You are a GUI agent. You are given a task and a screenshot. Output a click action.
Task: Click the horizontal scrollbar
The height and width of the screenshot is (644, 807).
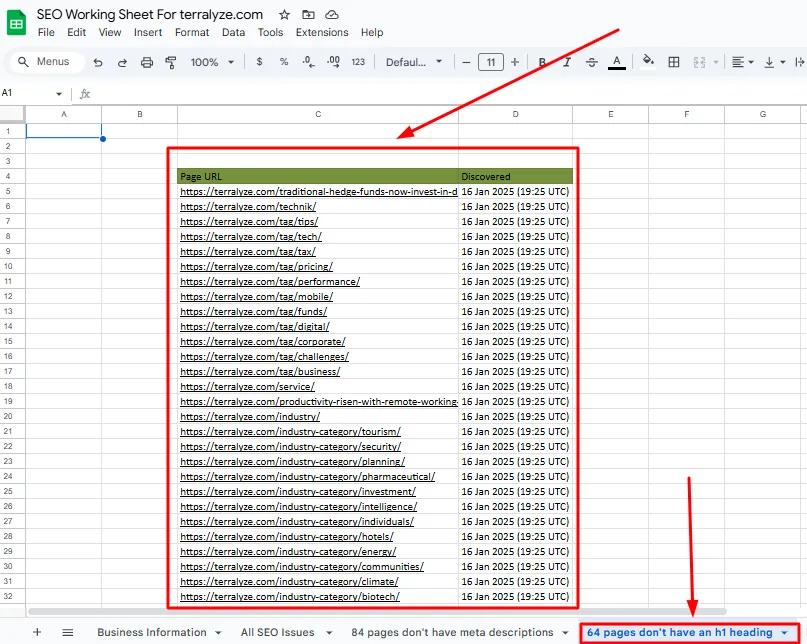click(x=377, y=612)
